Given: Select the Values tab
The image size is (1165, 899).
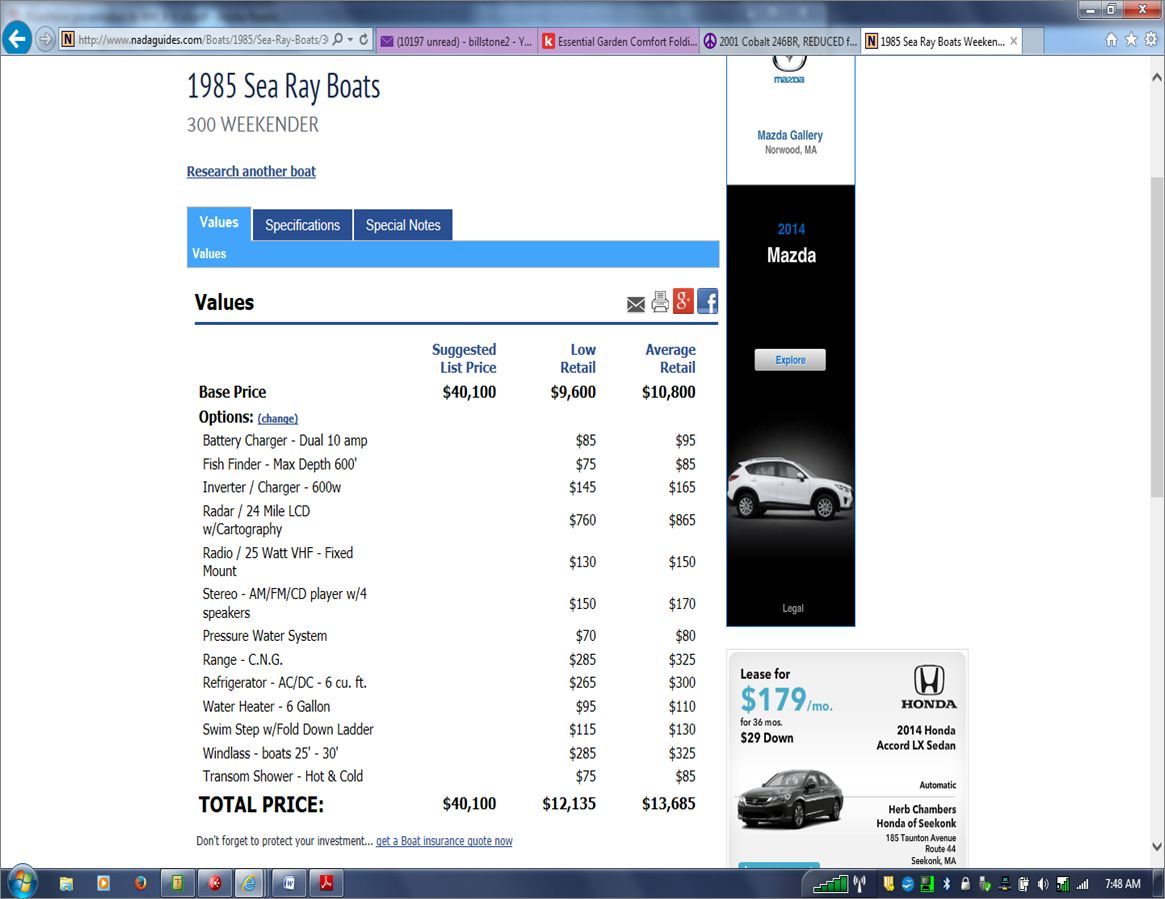Looking at the screenshot, I should [218, 223].
